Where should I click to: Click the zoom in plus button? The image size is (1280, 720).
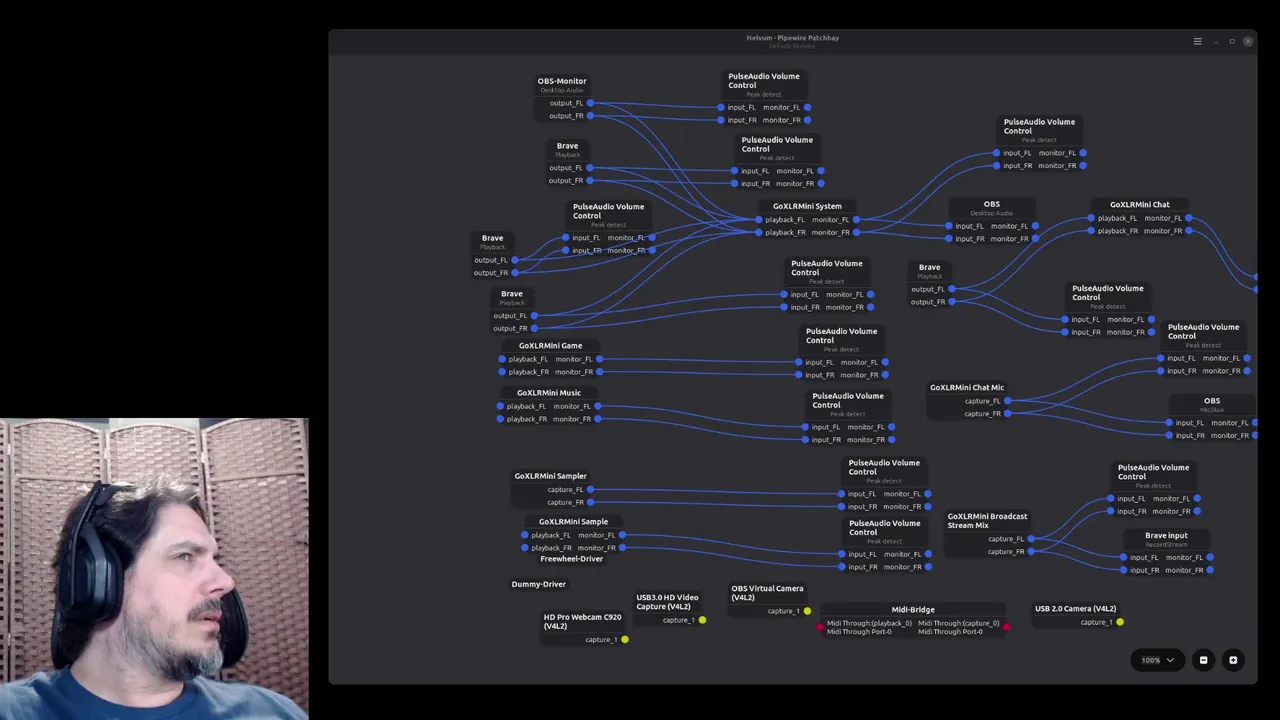[x=1233, y=660]
